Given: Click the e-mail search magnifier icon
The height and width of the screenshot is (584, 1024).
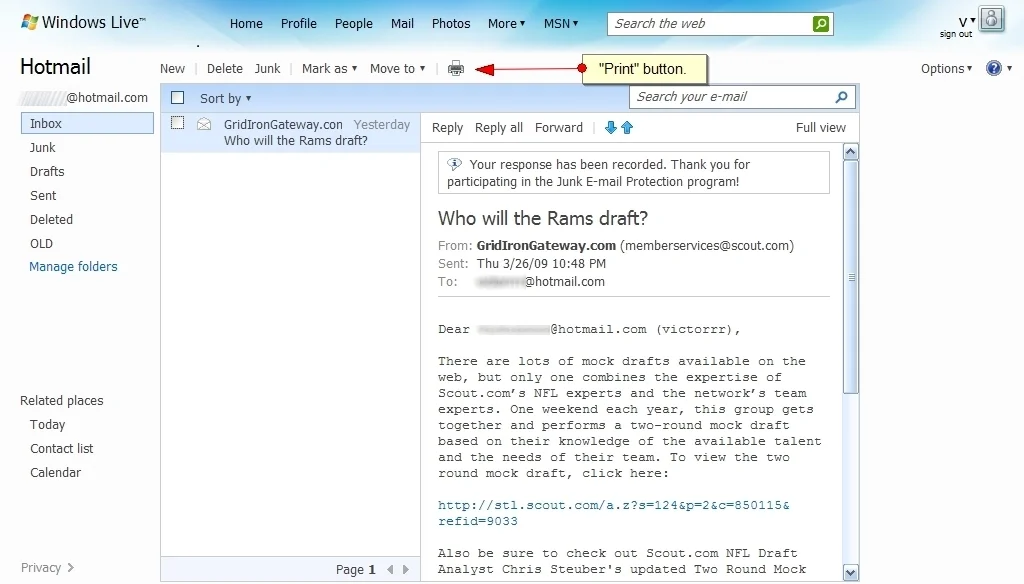Looking at the screenshot, I should point(841,97).
